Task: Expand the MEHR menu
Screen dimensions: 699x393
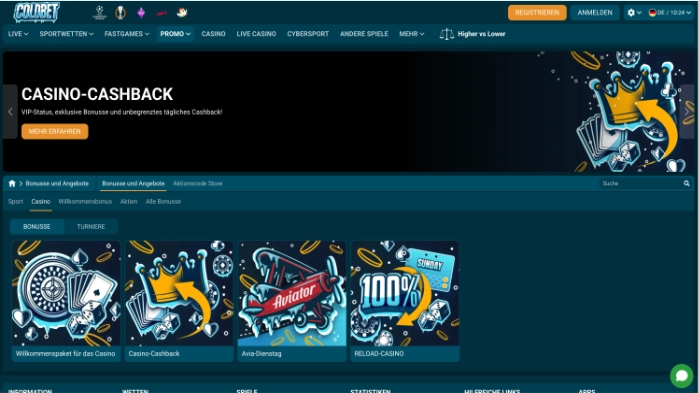Action: (x=411, y=34)
